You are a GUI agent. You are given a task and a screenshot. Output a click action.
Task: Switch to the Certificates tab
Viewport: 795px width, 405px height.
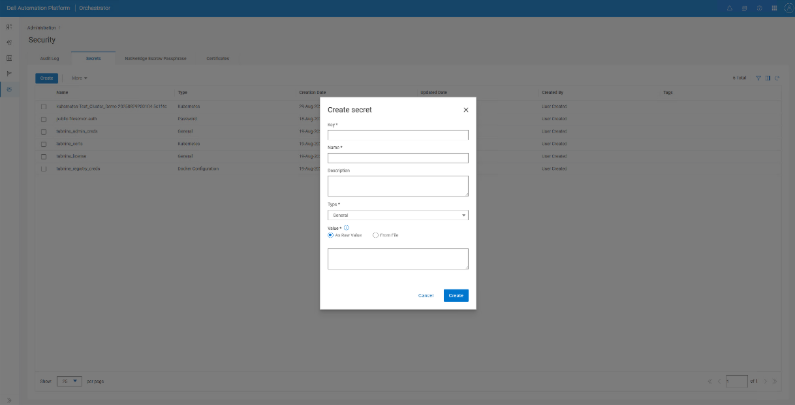tap(218, 59)
